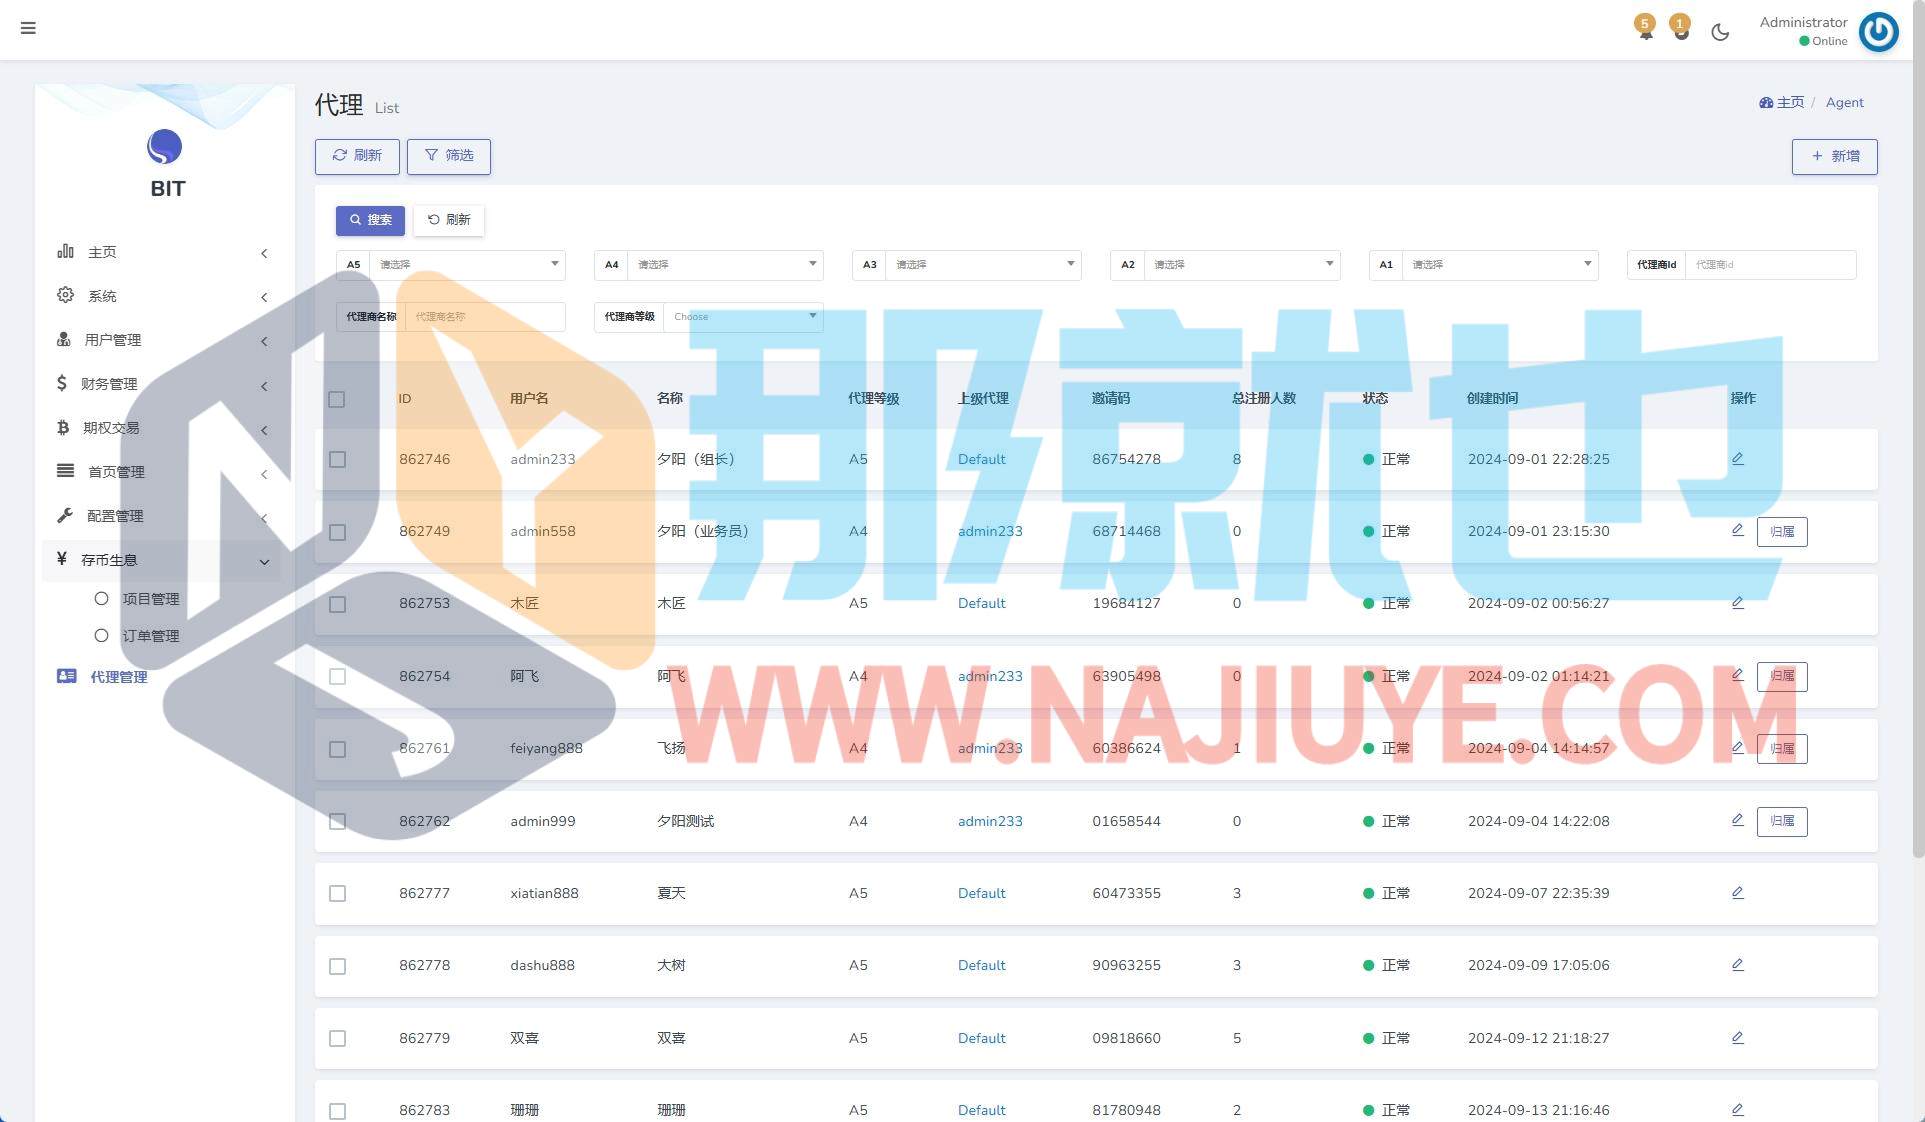Select 项目管理 submenu item
The image size is (1925, 1122).
tap(150, 599)
